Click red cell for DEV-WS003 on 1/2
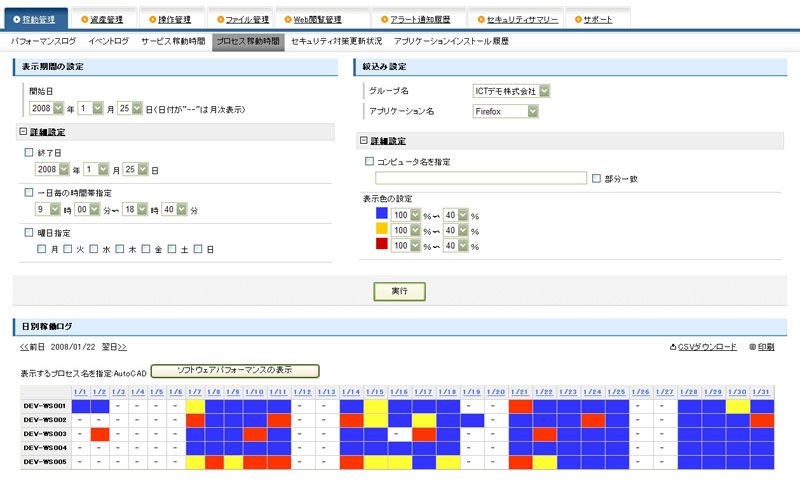800x492 pixels. click(x=100, y=434)
